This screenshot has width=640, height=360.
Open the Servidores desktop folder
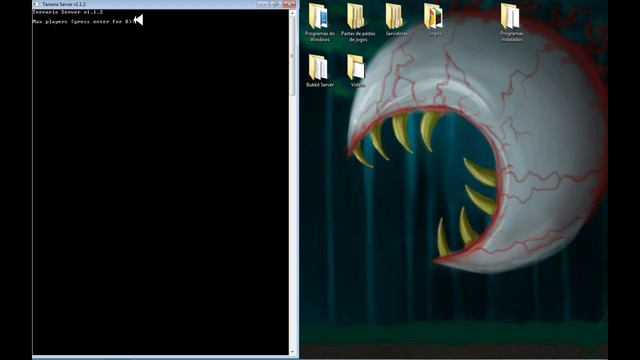click(x=396, y=20)
